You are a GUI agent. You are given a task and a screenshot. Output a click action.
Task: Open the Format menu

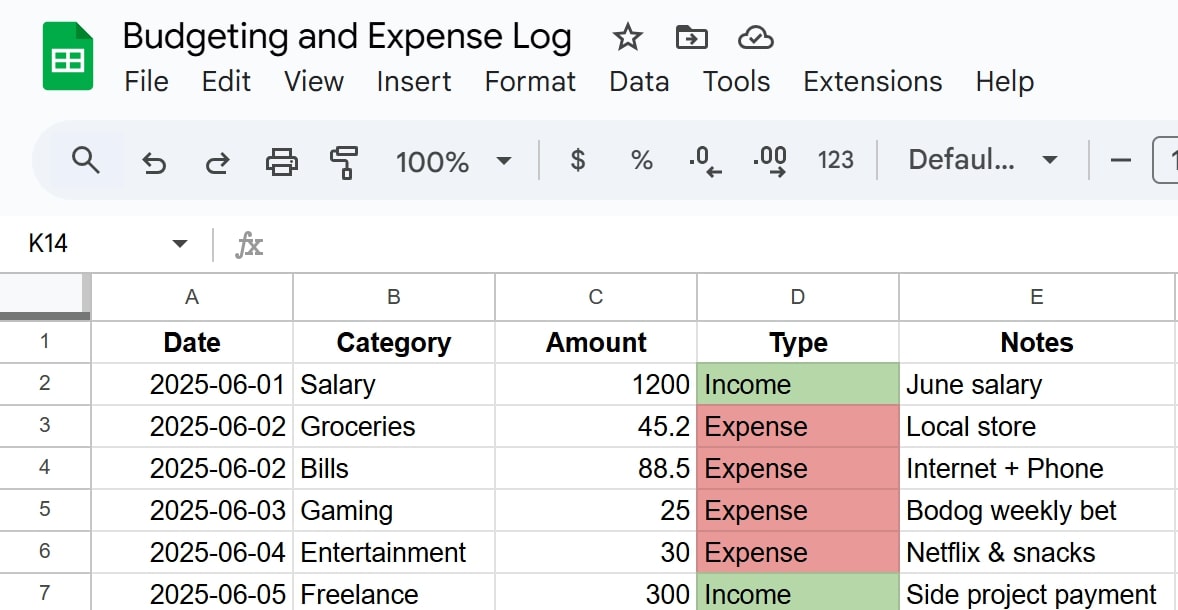point(530,81)
